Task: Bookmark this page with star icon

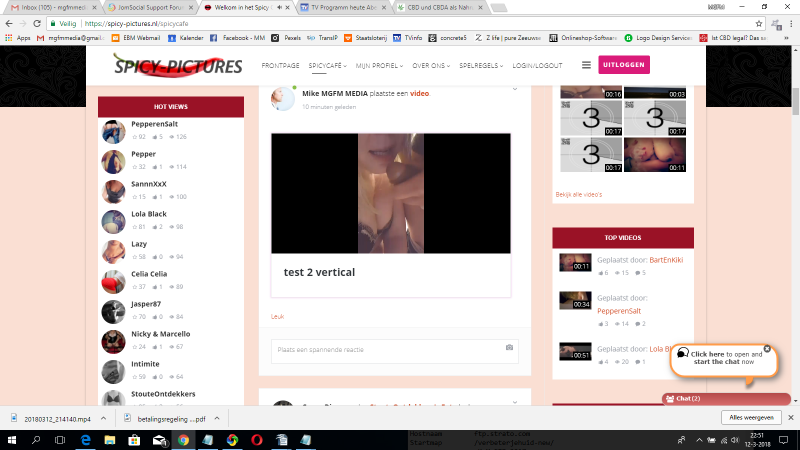Action: click(x=759, y=23)
